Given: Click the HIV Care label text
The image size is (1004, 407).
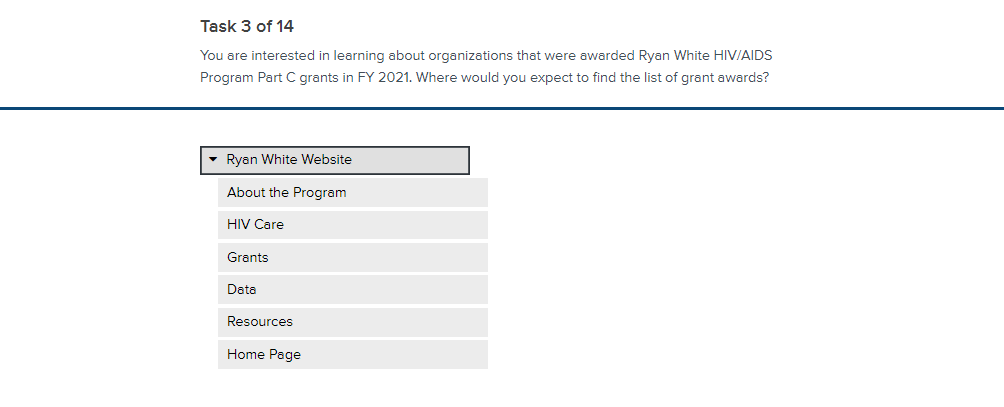Looking at the screenshot, I should (255, 225).
